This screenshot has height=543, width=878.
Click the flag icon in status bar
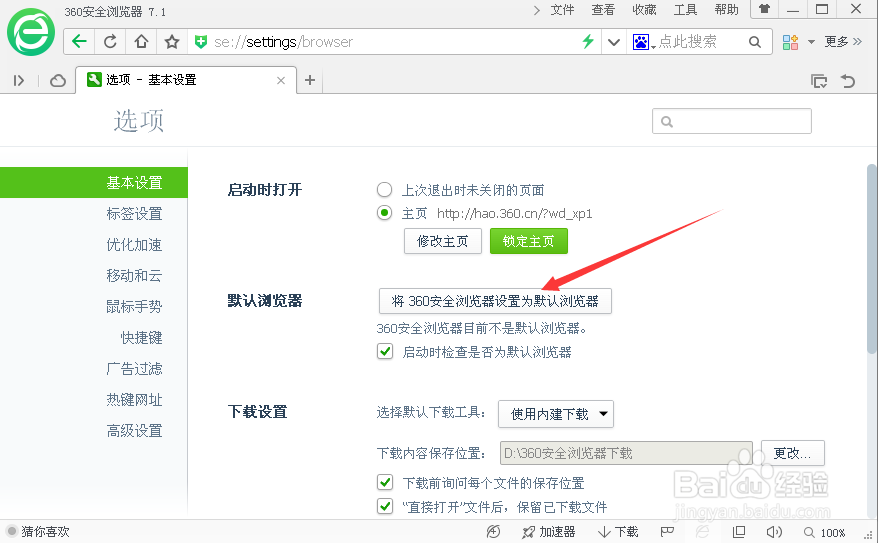(666, 532)
